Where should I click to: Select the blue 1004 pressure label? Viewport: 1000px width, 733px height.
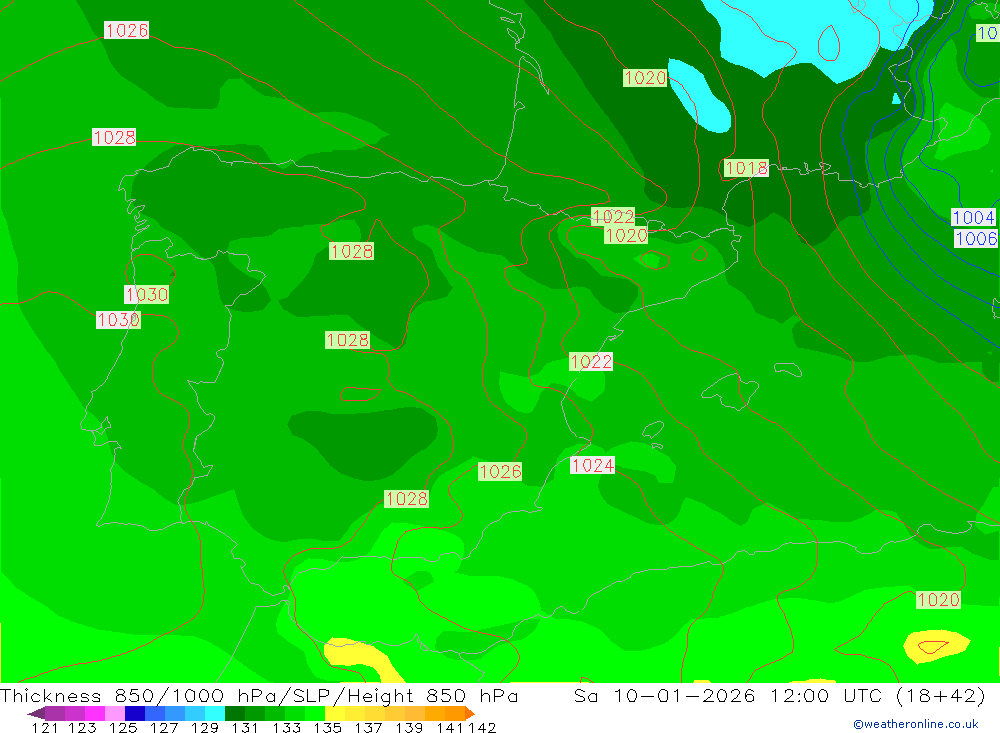click(973, 217)
